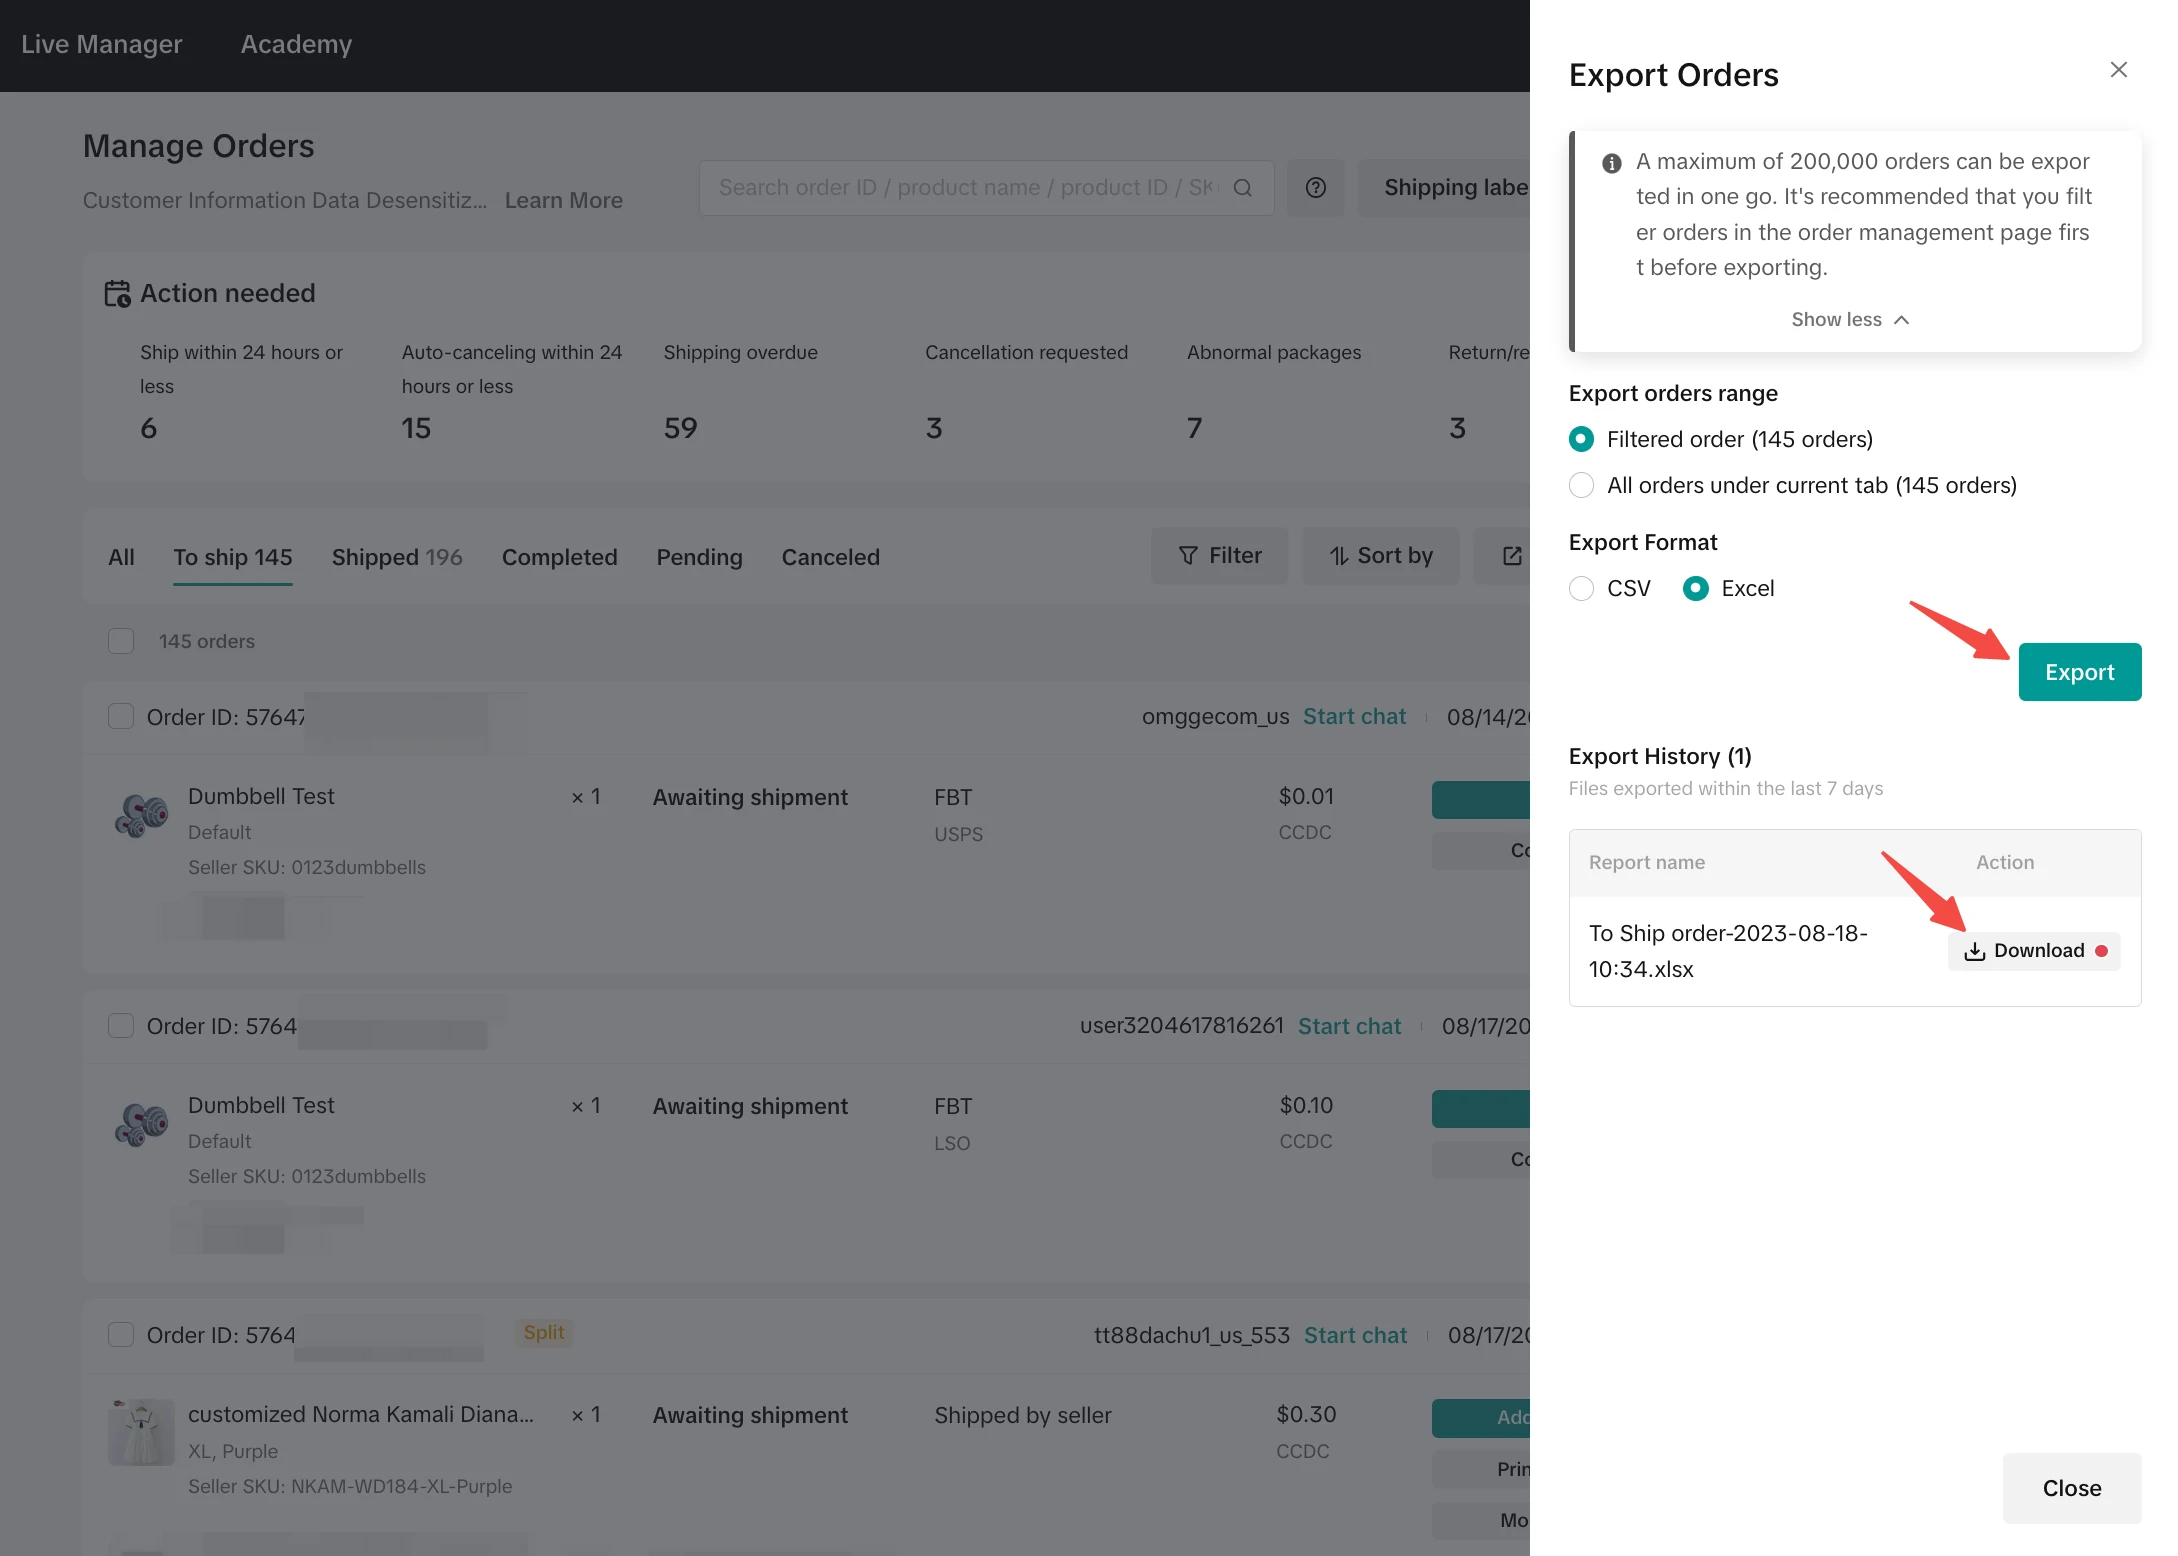
Task: Click the Action needed calendar icon
Action: [x=117, y=294]
